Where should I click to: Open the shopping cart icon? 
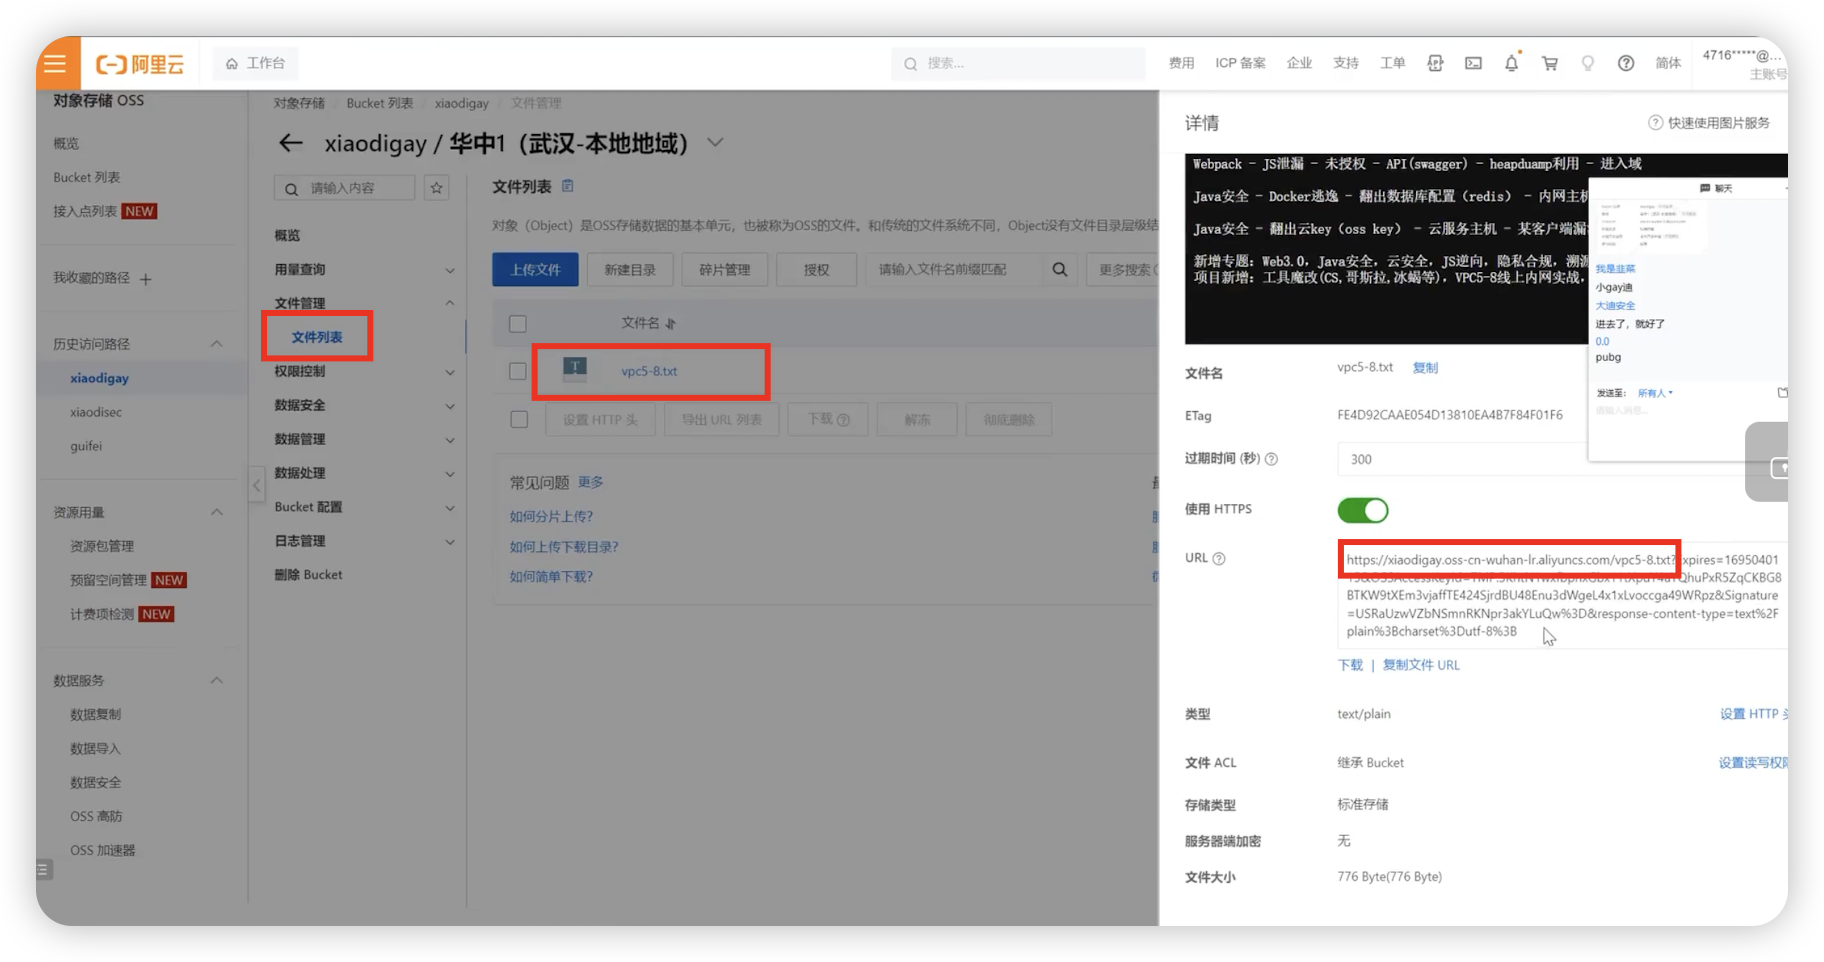[x=1550, y=63]
